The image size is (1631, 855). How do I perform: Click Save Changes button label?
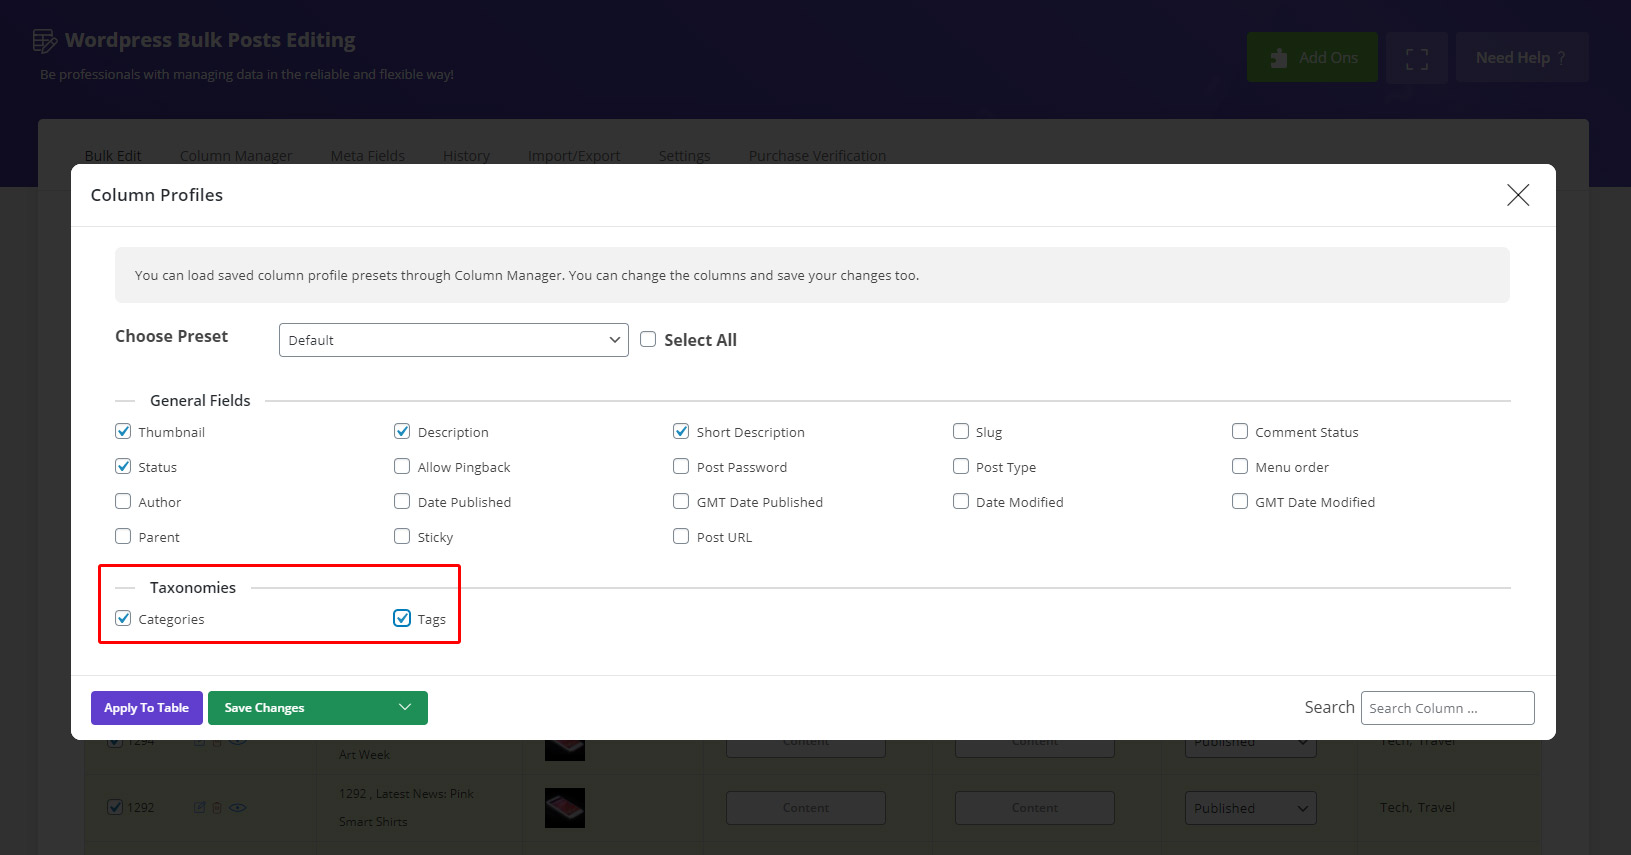(x=264, y=708)
